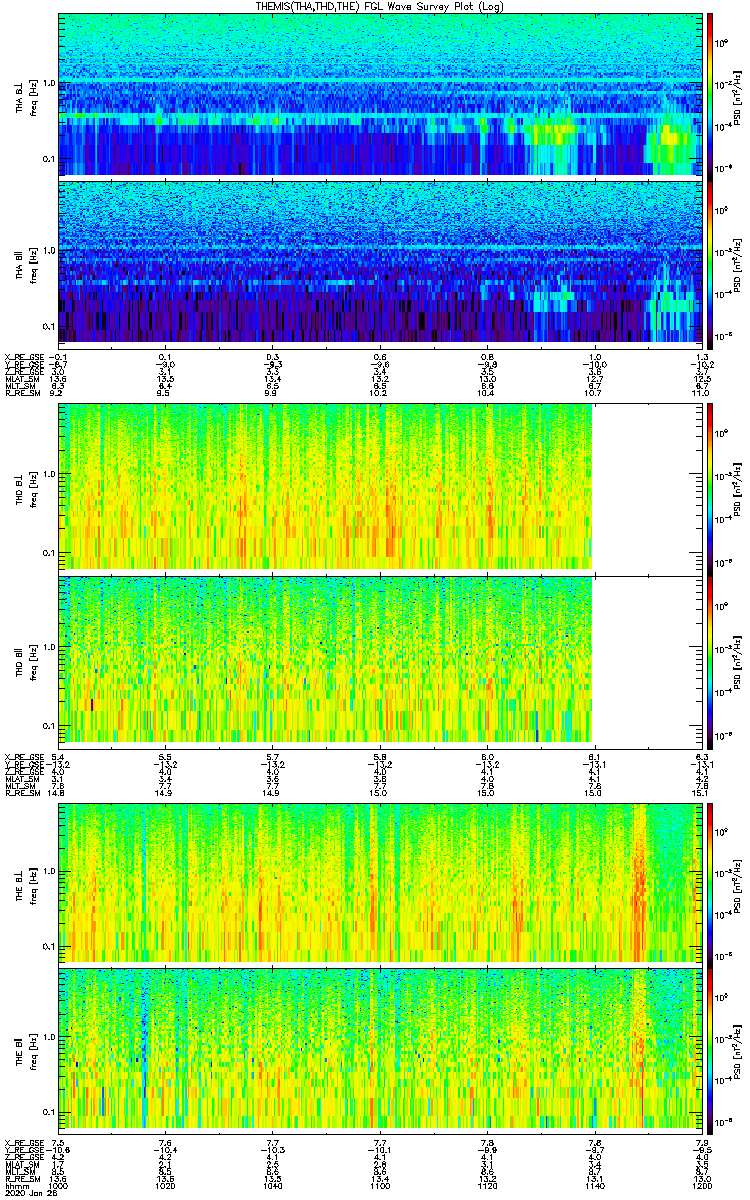Viewport: 750px width, 1200px height.
Task: Click the 1.0 frequency tick on the THA B⊥ axis
Action: [48, 83]
